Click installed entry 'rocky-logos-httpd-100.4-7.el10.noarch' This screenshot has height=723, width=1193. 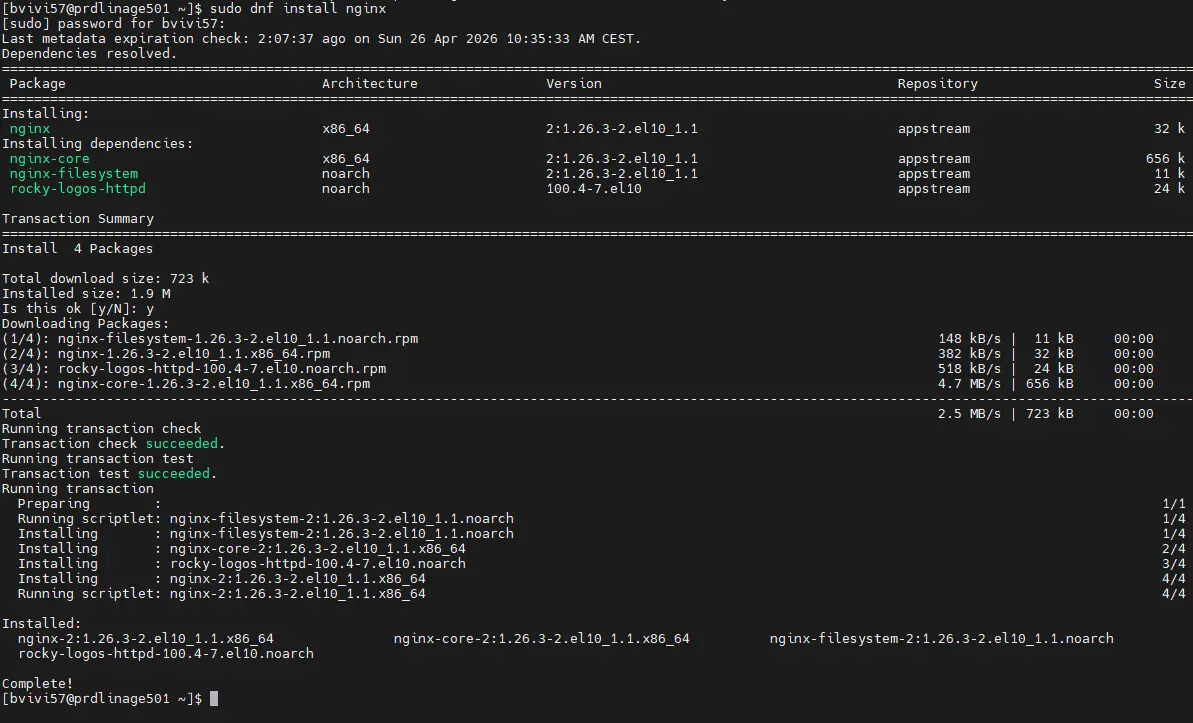tap(166, 654)
